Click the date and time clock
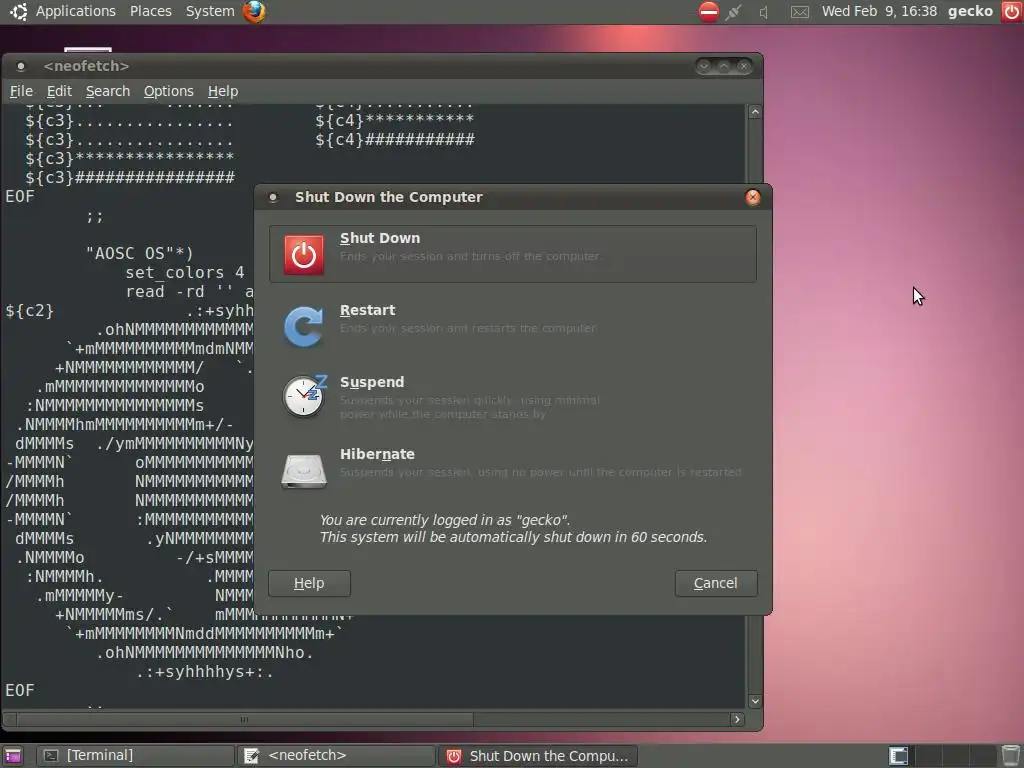 879,11
